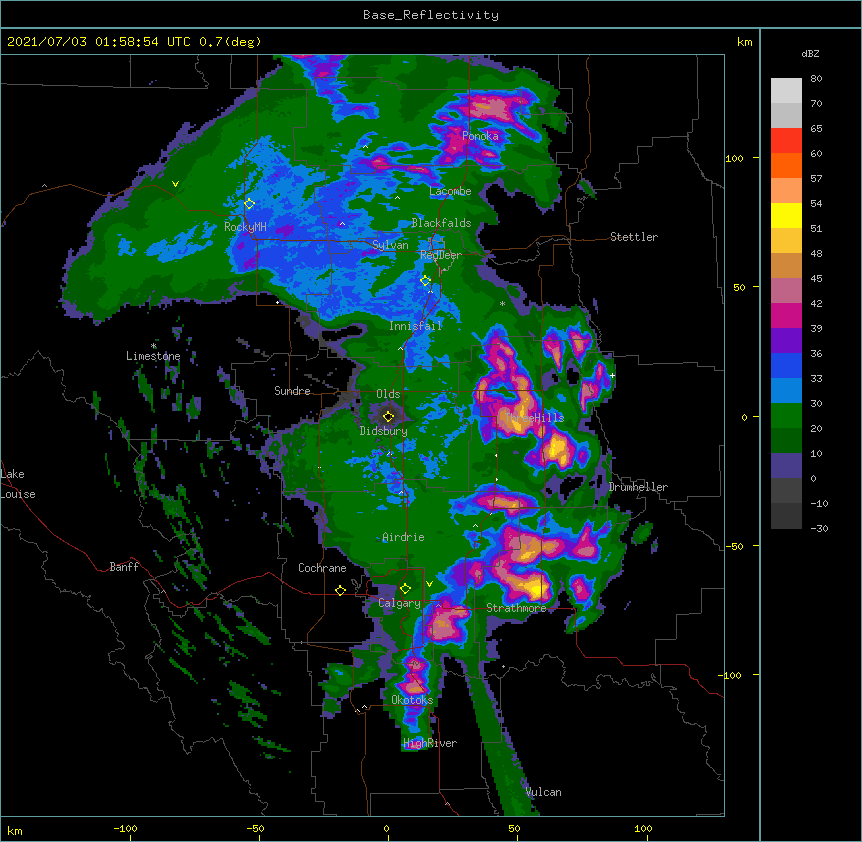The width and height of the screenshot is (862, 842).
Task: Click the Vulcan town label
Action: [543, 792]
